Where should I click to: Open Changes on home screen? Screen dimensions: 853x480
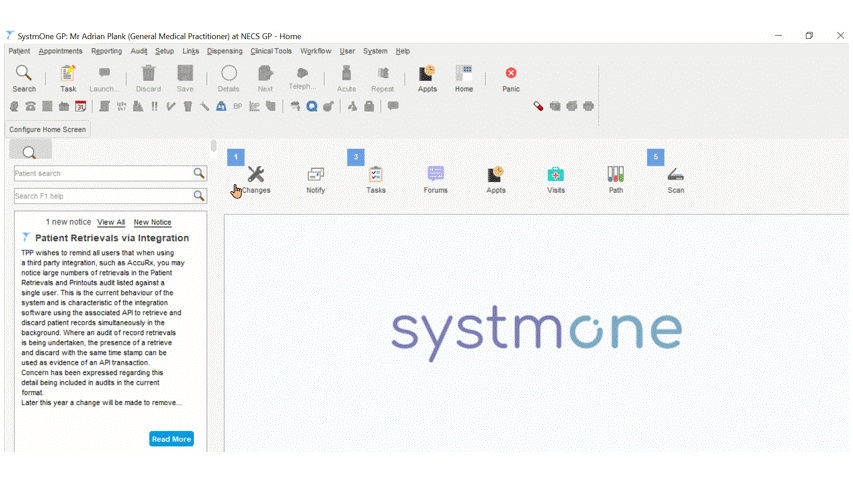pyautogui.click(x=256, y=180)
